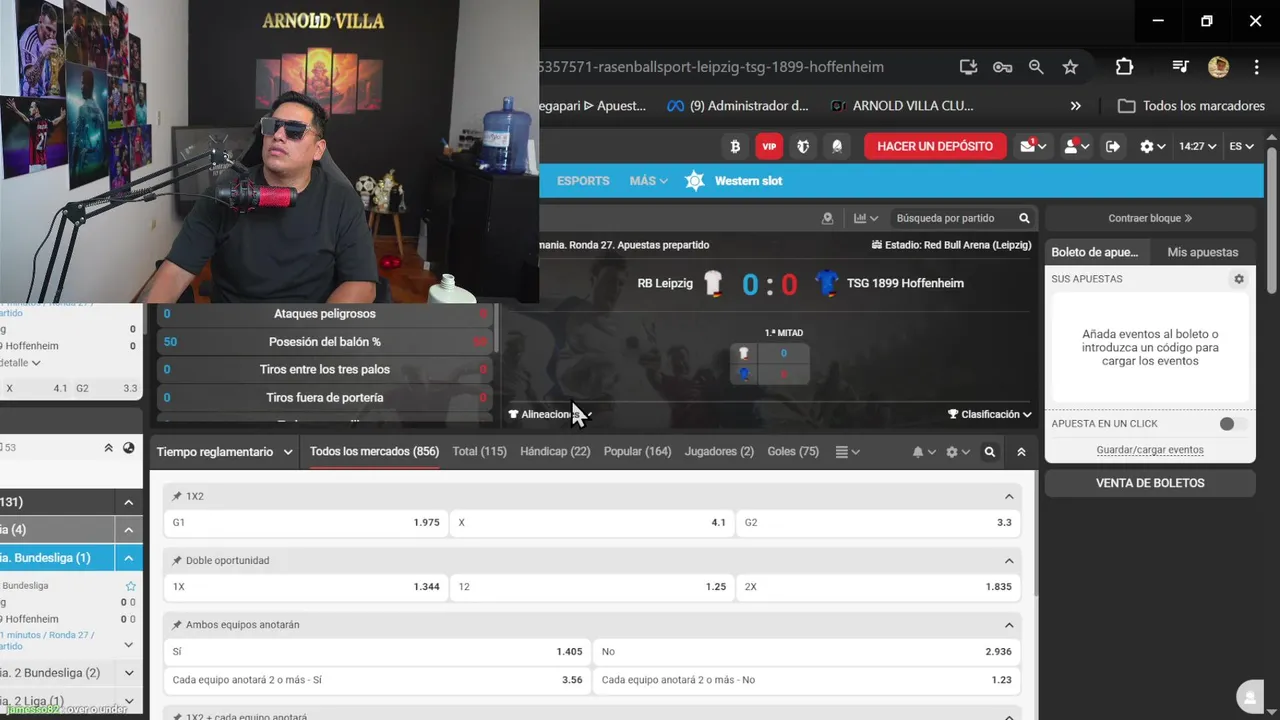Select draw X odds 4.1
Image resolution: width=1280 pixels, height=720 pixels.
(x=592, y=522)
